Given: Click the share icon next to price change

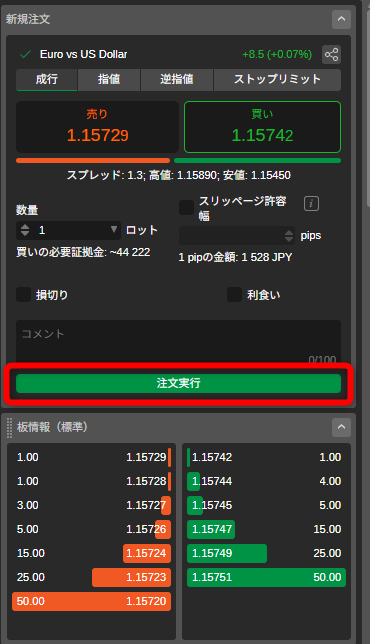Looking at the screenshot, I should coord(331,54).
